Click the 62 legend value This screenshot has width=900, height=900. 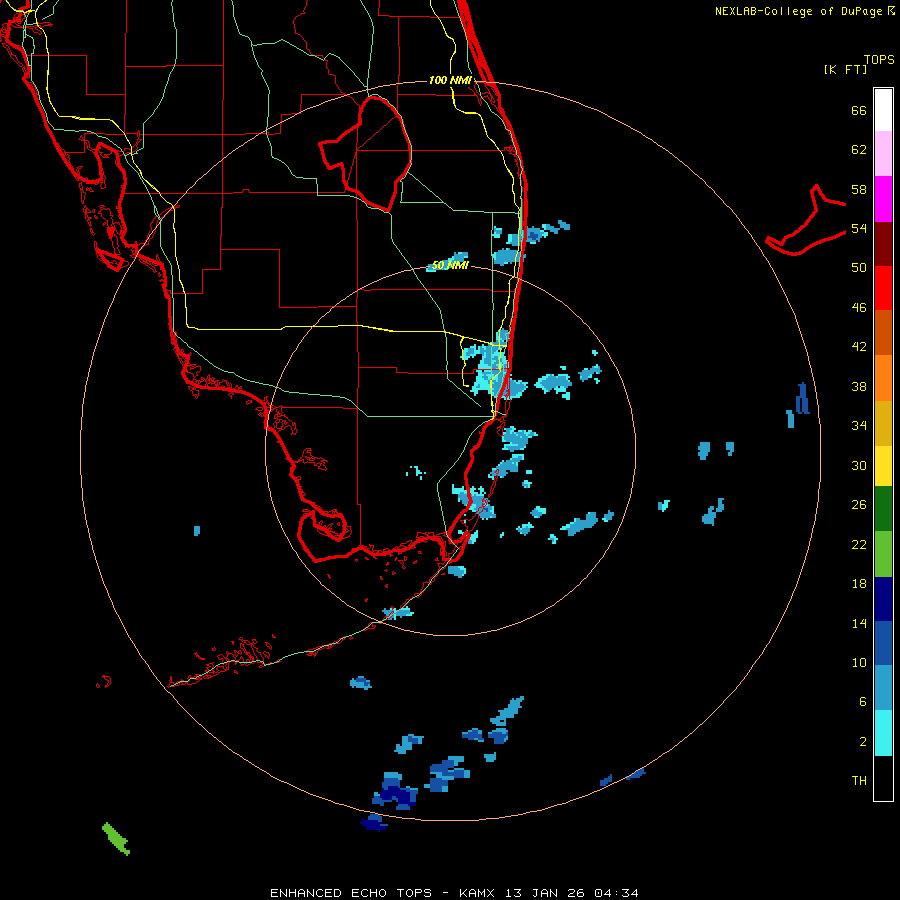coord(859,150)
